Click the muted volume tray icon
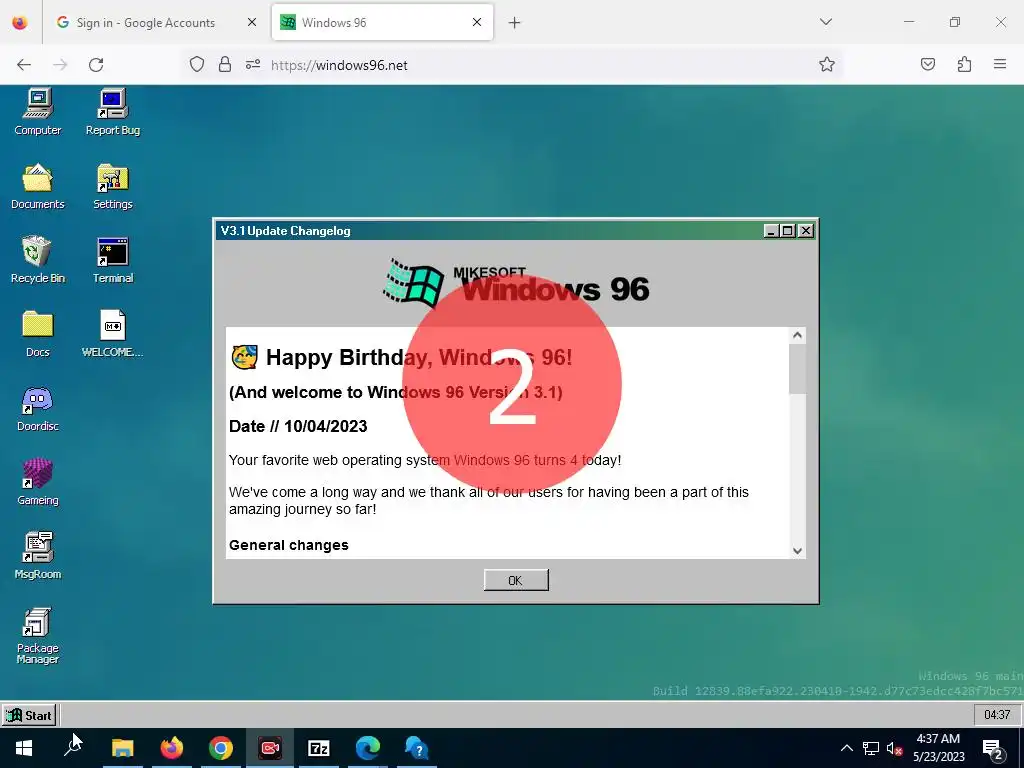Viewport: 1024px width, 768px height. (895, 748)
